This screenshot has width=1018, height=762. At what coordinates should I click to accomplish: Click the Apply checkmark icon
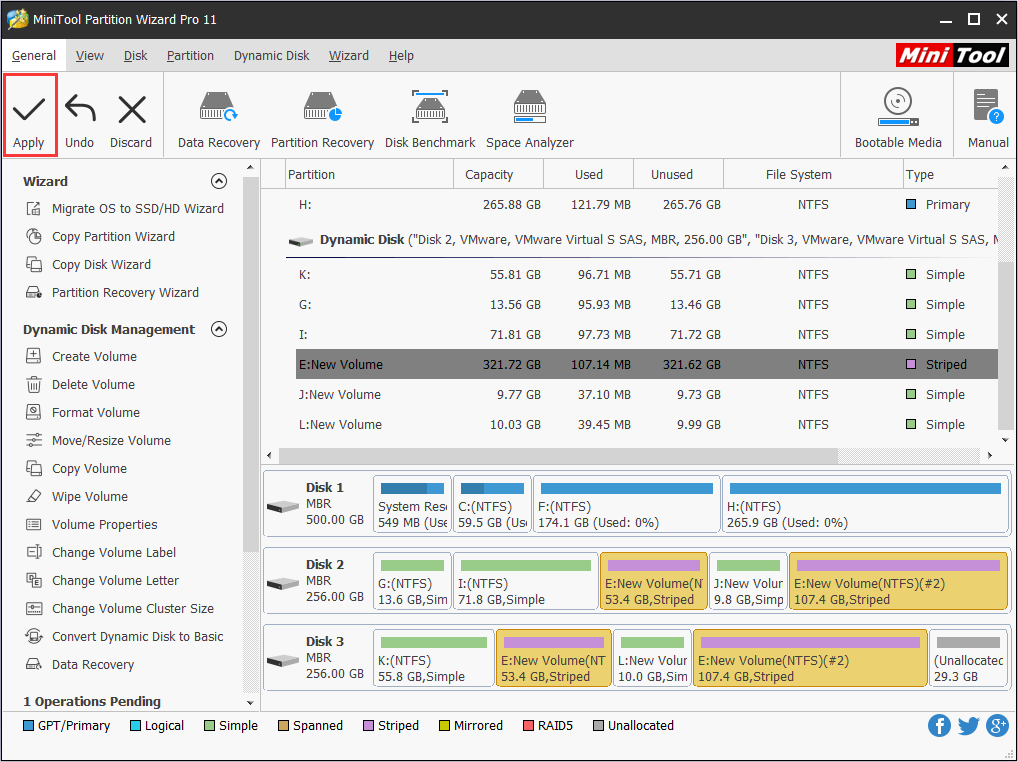click(x=29, y=109)
